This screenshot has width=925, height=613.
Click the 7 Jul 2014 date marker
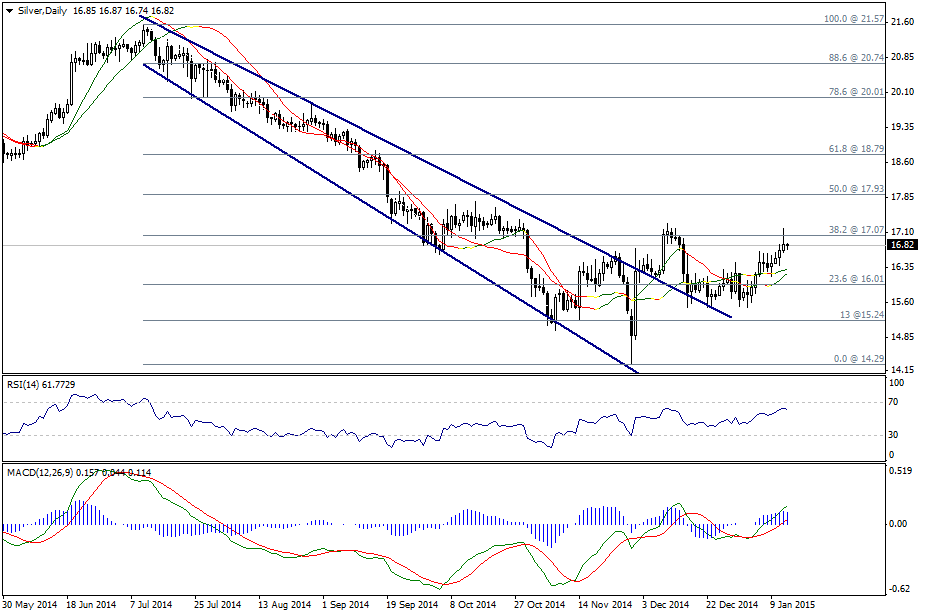point(159,605)
